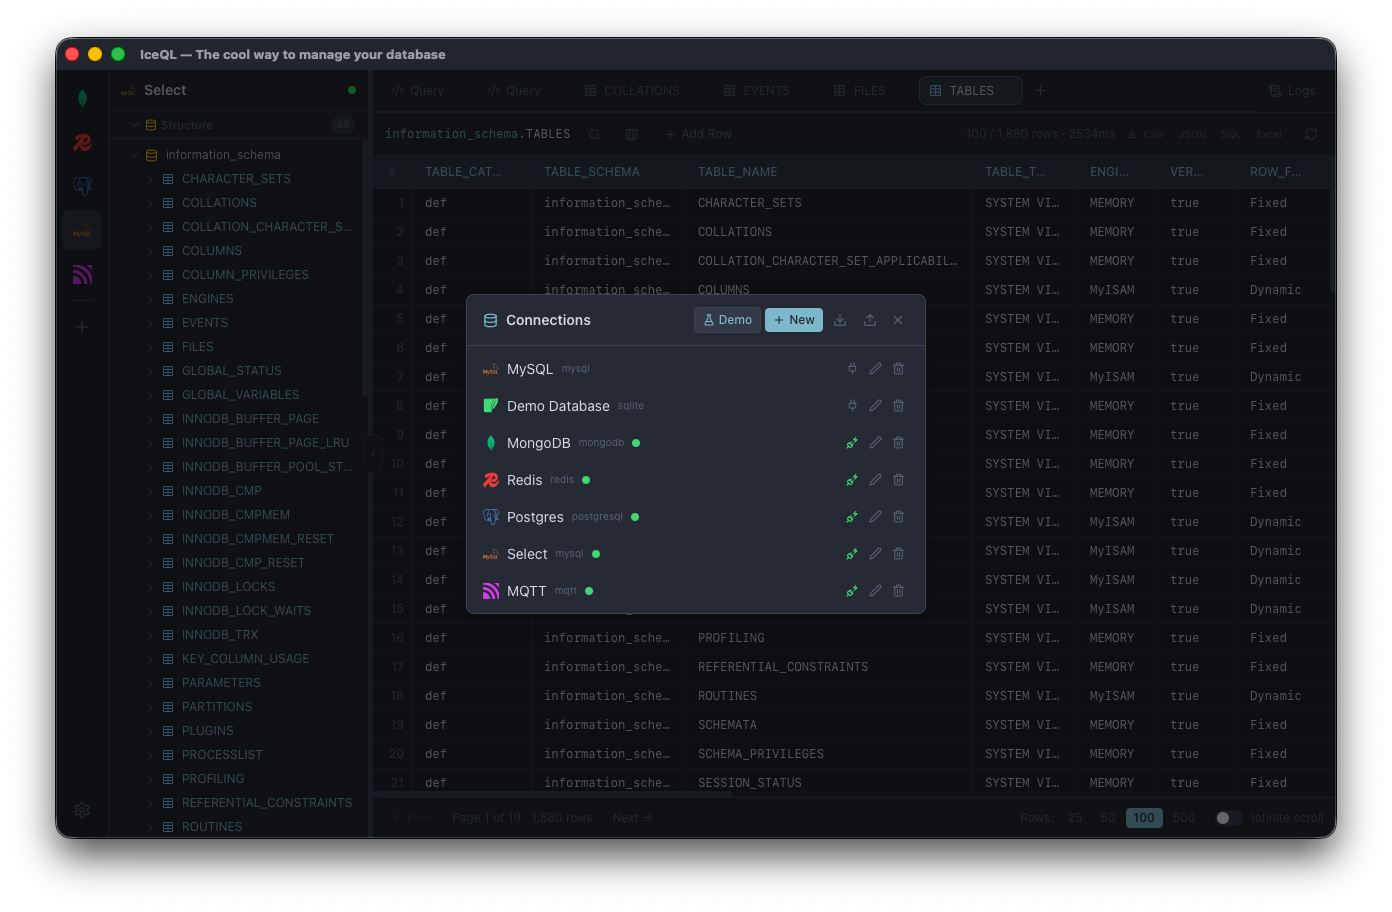Switch to the EVENTS tab

(757, 91)
